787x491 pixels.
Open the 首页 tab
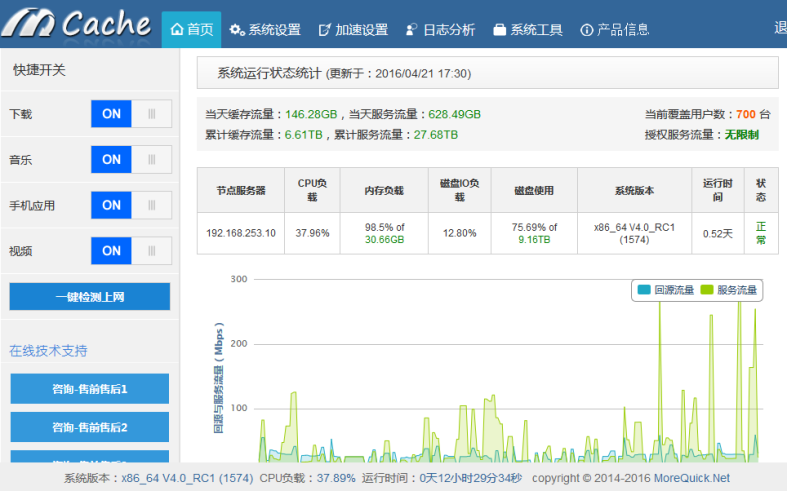click(x=191, y=30)
